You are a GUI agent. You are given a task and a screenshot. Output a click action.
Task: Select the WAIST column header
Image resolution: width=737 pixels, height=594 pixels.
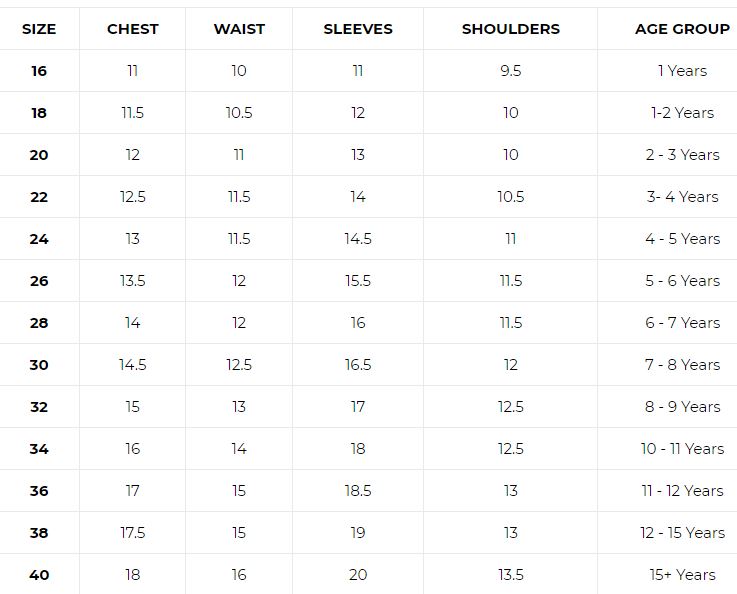coord(239,29)
